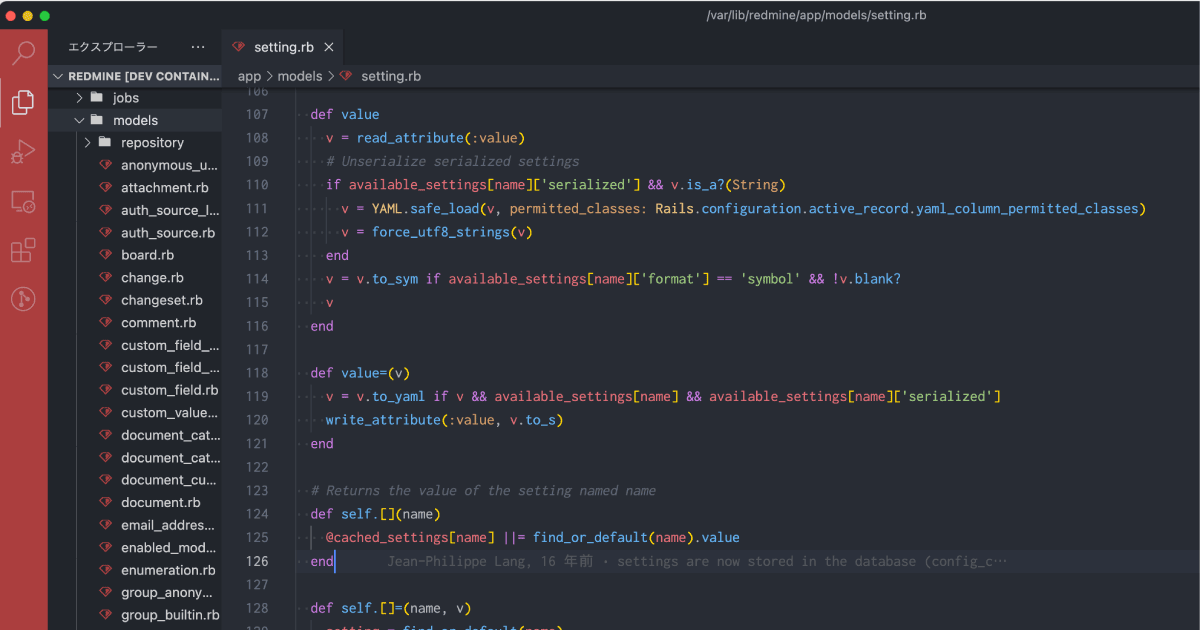Select the Explorer icon in the activity bar
This screenshot has height=630, width=1200.
click(23, 101)
